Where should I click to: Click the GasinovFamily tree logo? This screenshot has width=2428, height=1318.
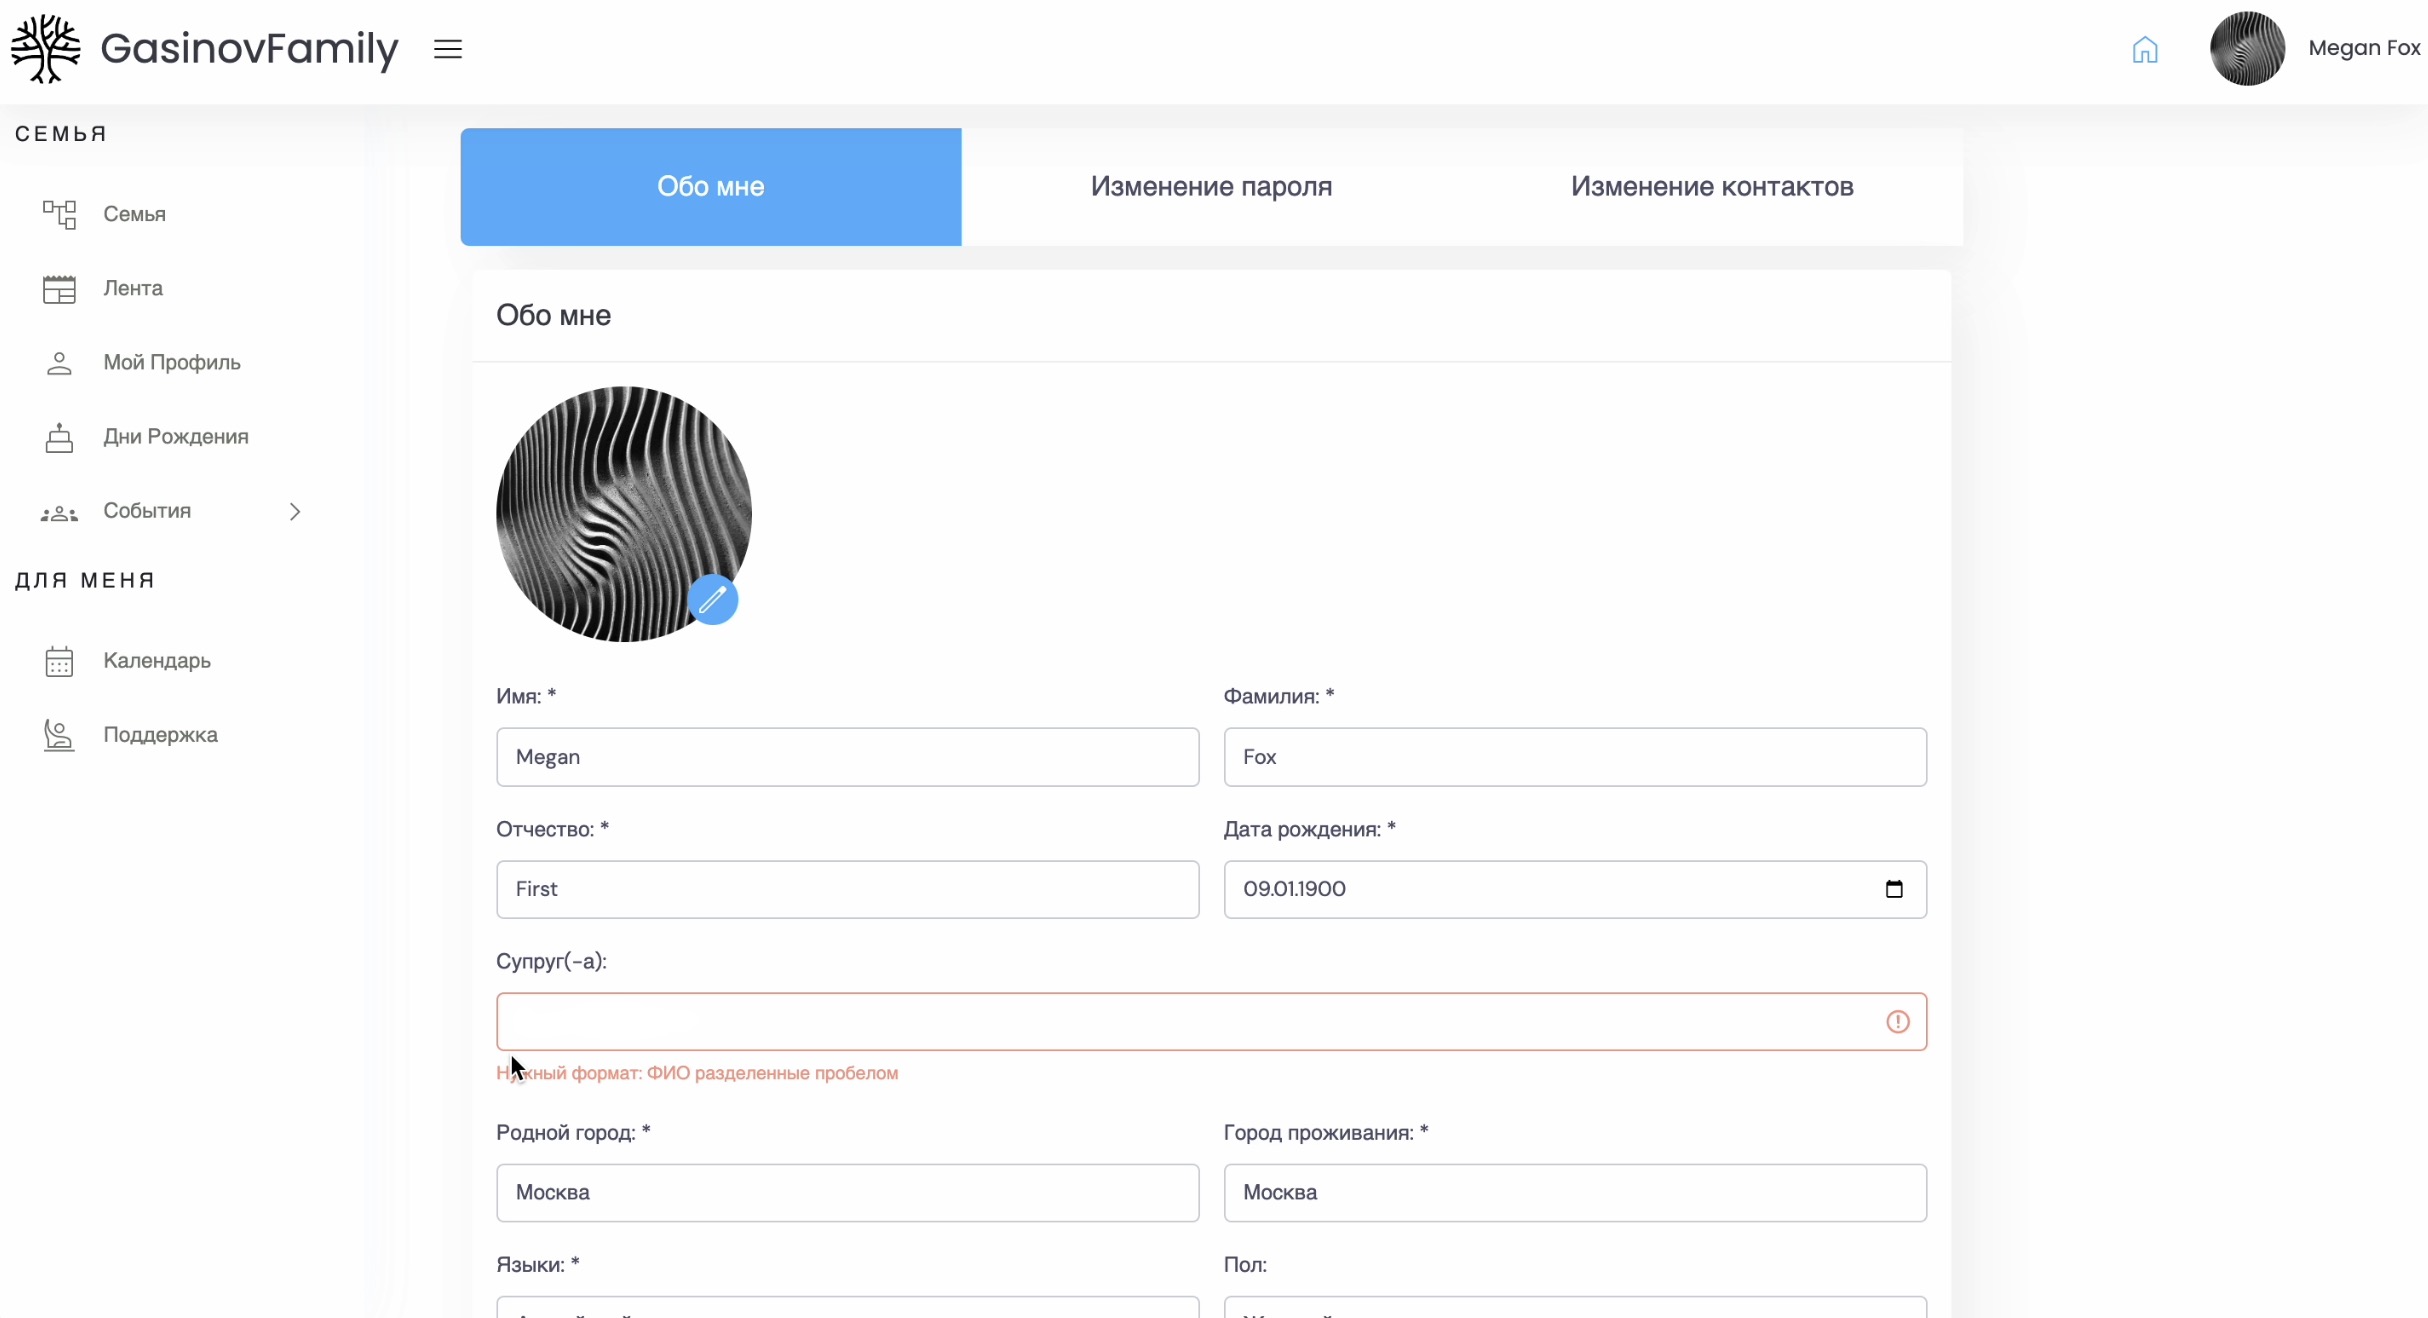point(45,48)
